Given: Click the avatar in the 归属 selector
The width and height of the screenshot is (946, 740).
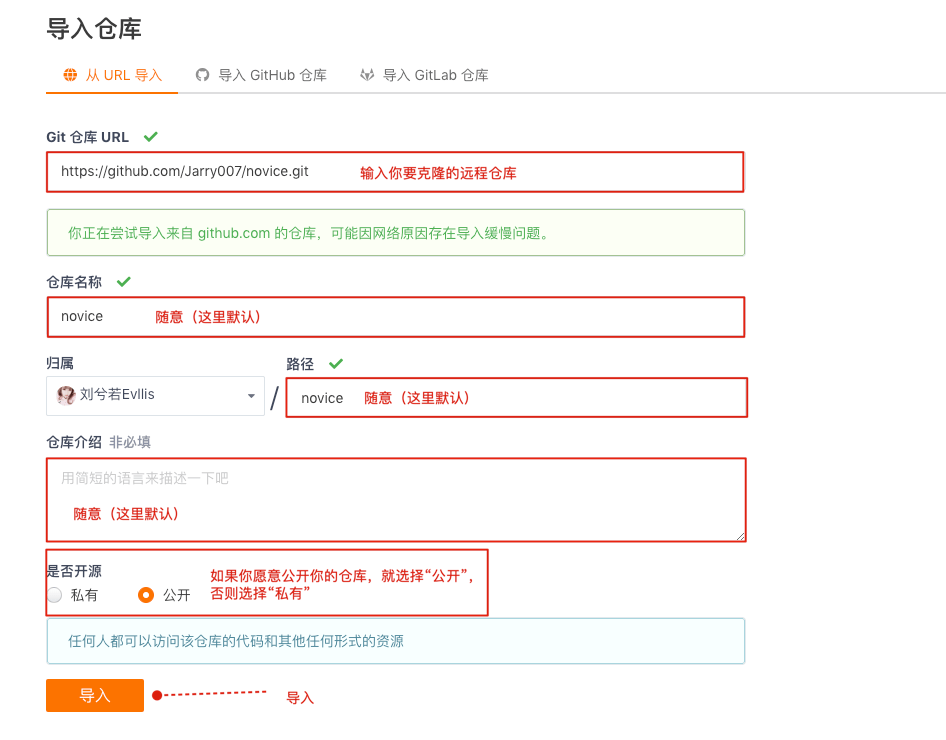Looking at the screenshot, I should 65,396.
